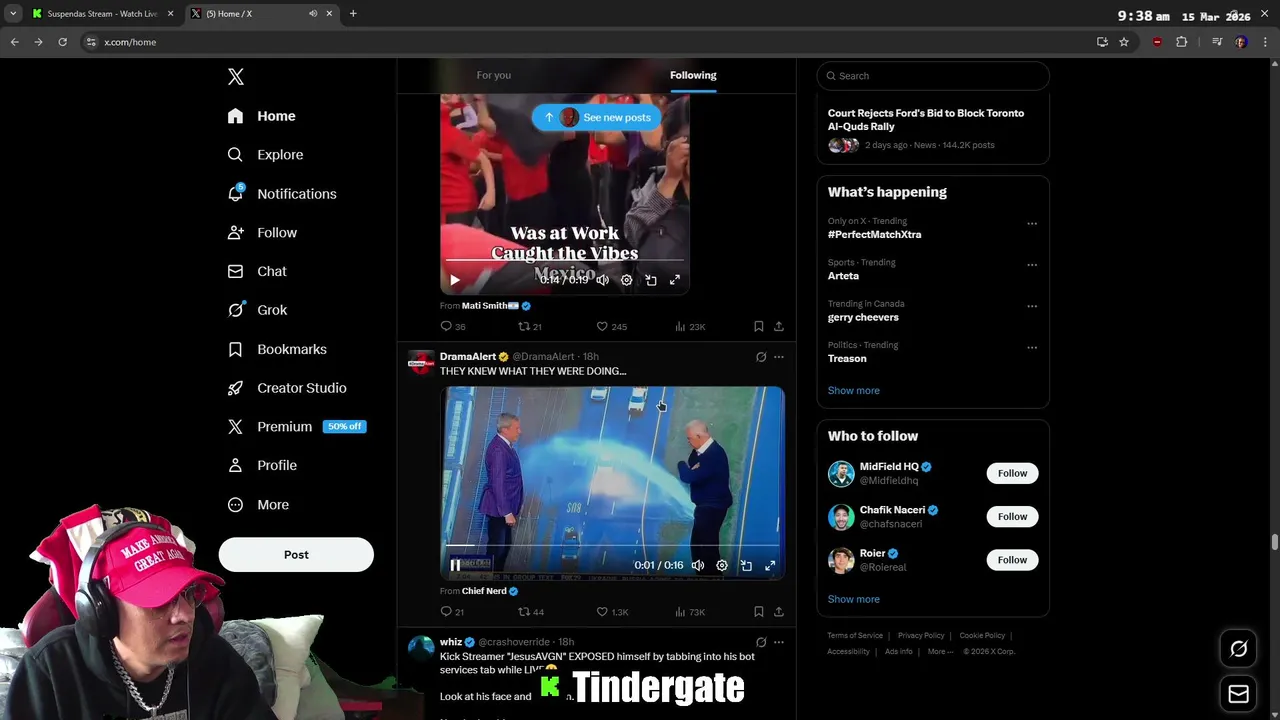Select the Following tab
The width and height of the screenshot is (1280, 720).
(693, 75)
